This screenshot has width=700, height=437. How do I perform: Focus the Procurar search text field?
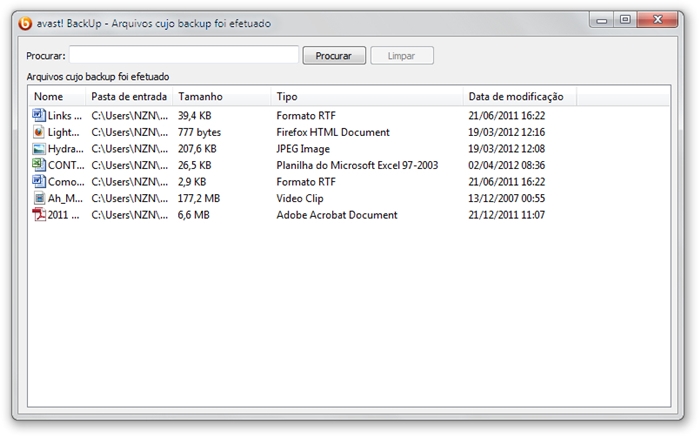[x=184, y=55]
